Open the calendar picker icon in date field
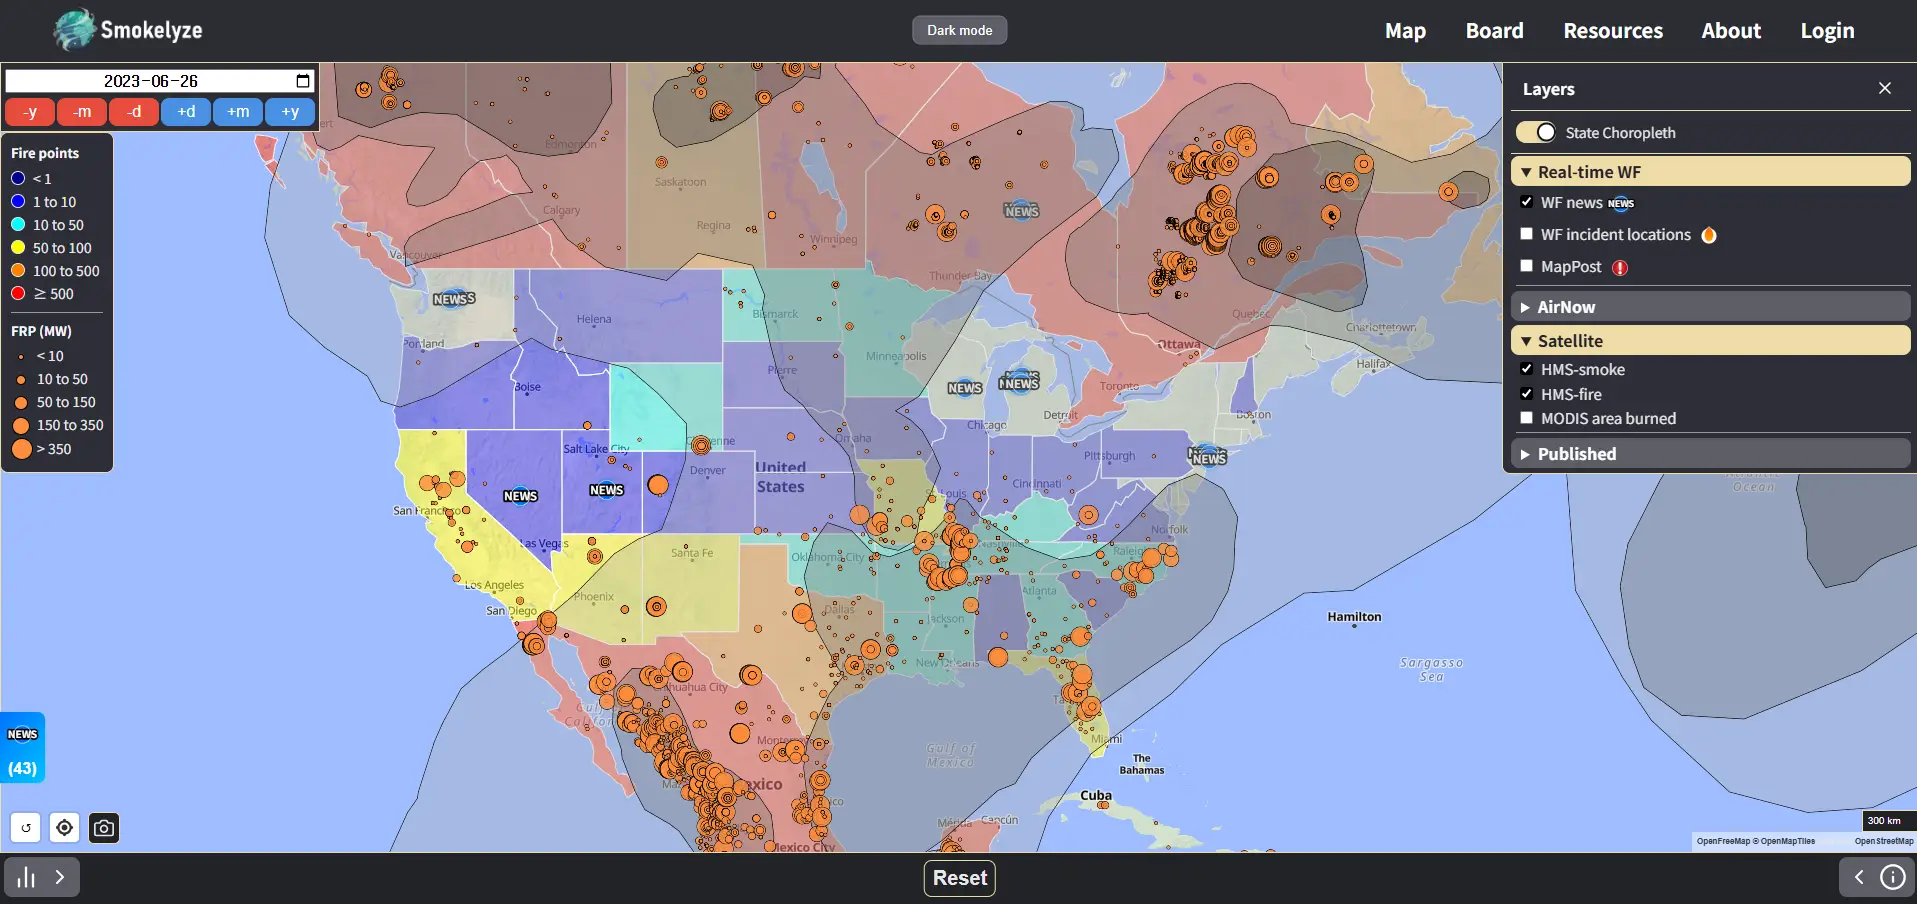Image resolution: width=1917 pixels, height=904 pixels. [x=303, y=81]
